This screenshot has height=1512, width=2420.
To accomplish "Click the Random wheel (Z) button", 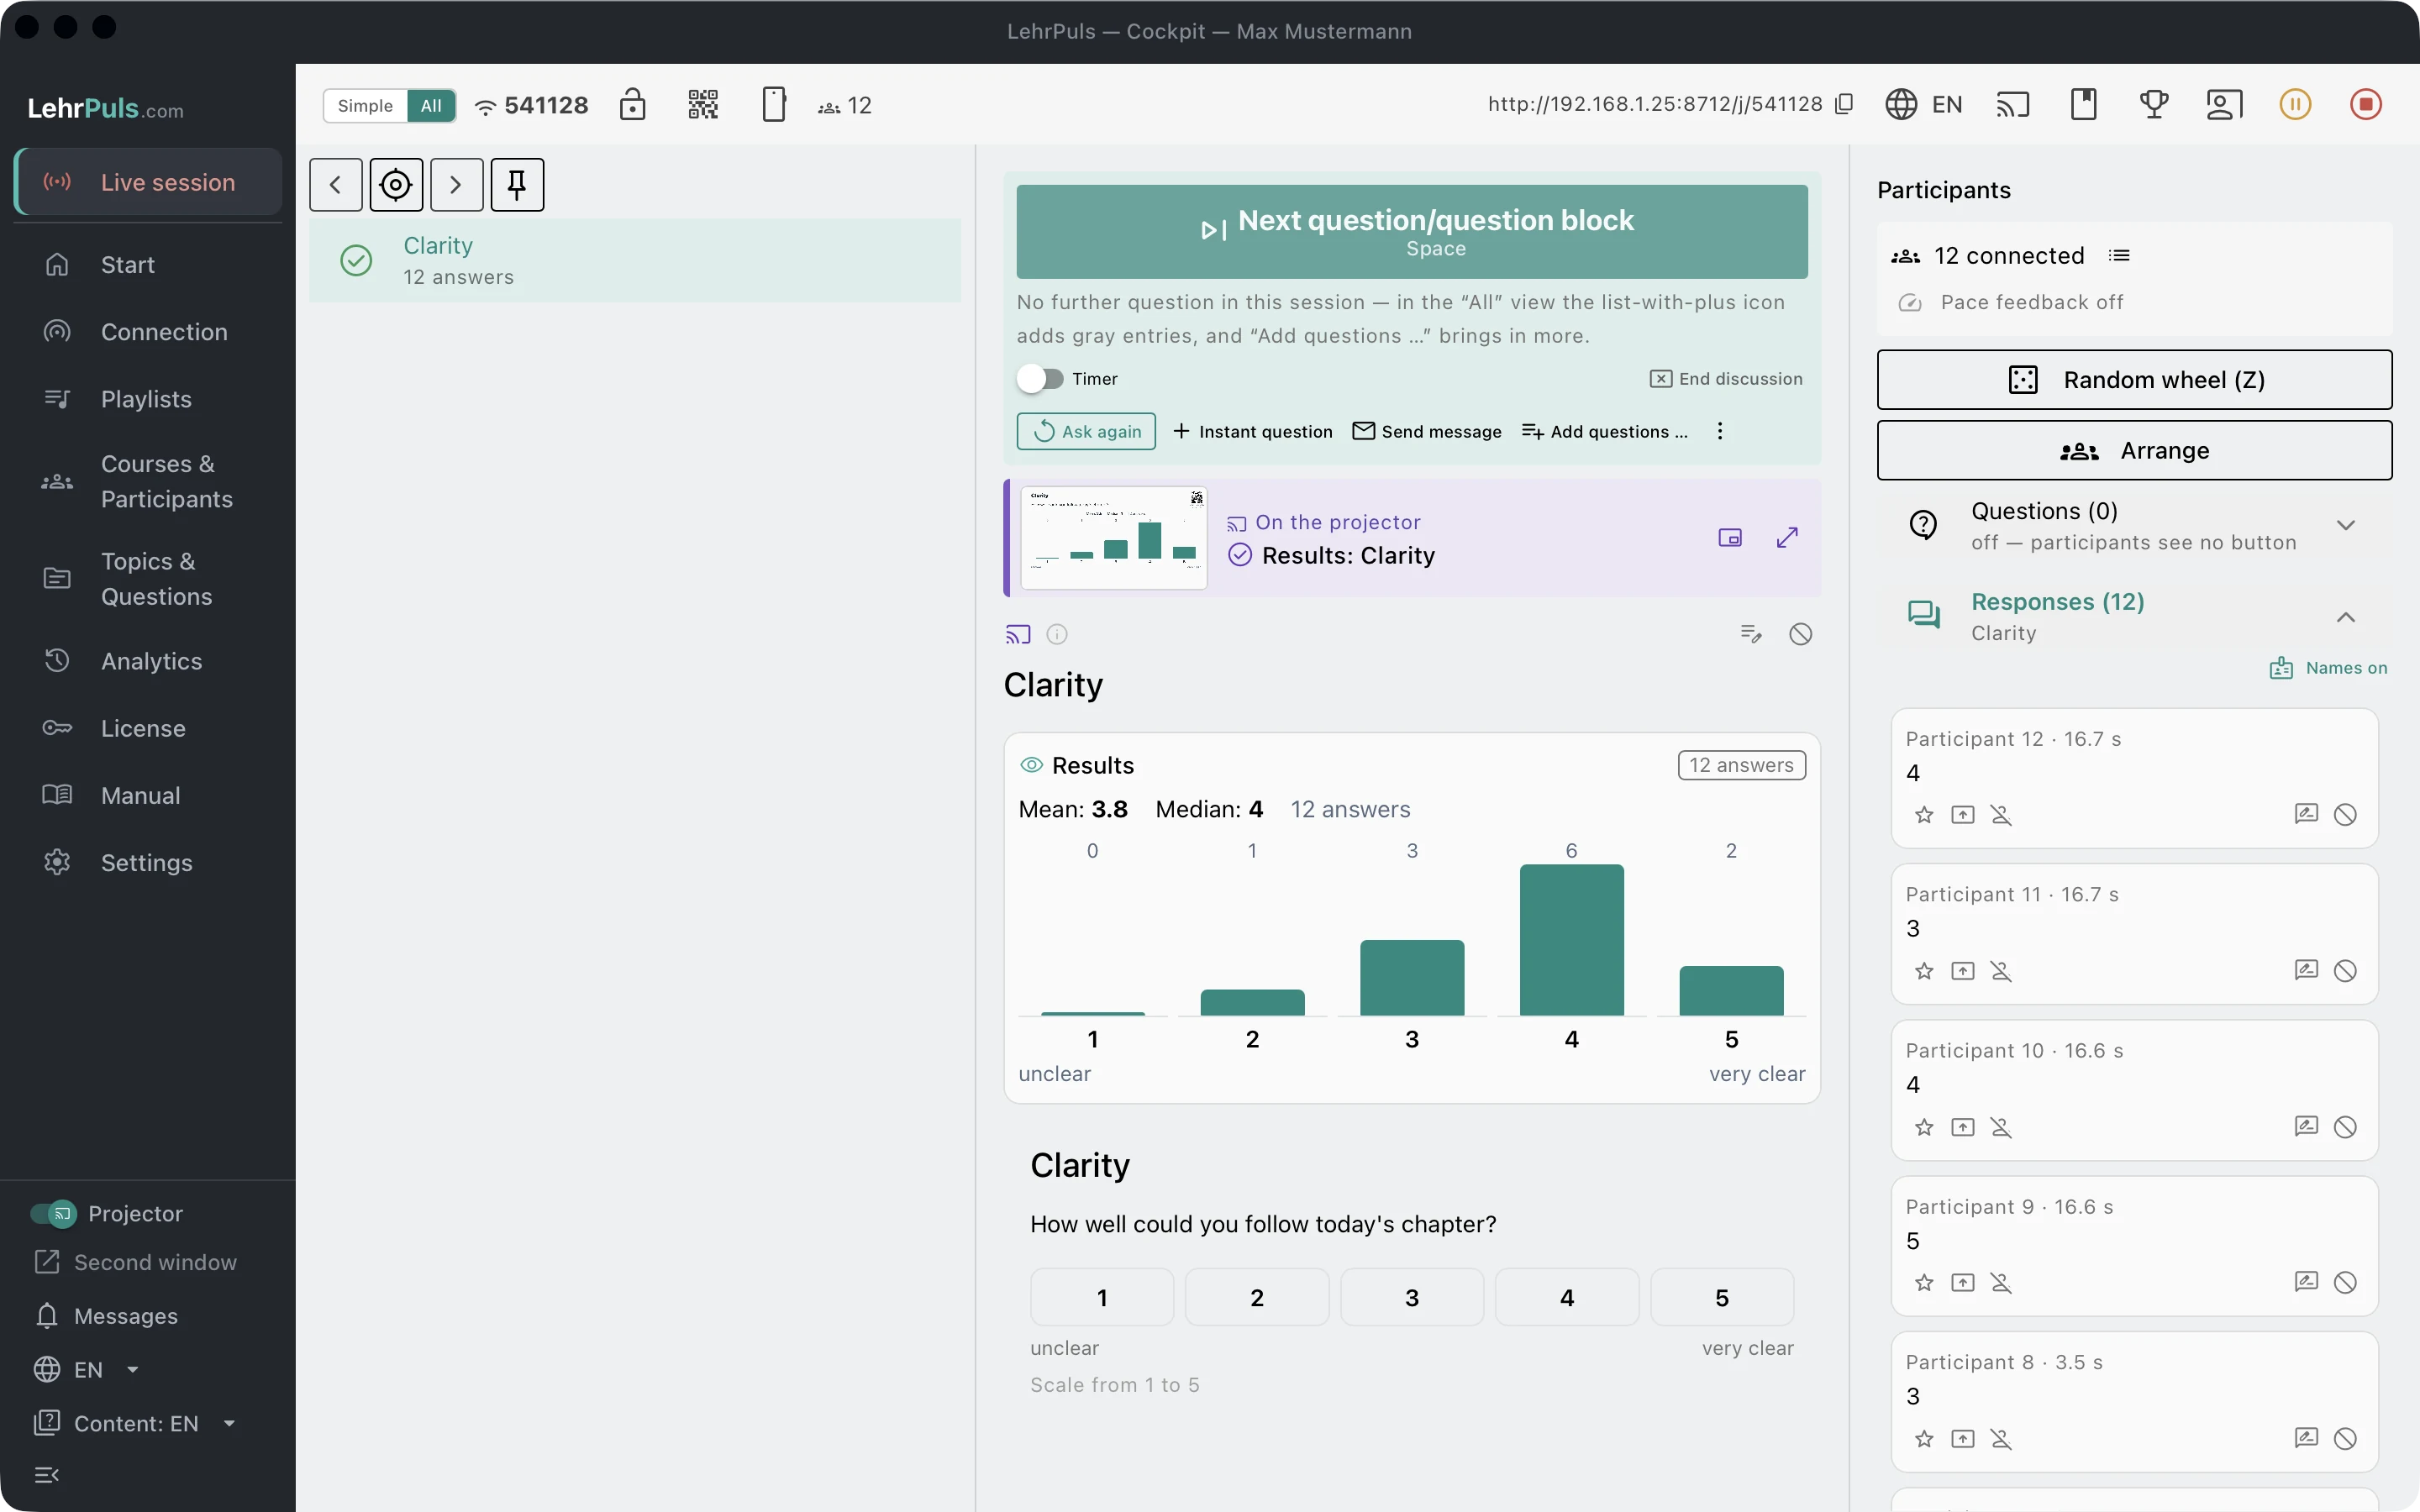I will [x=2134, y=380].
